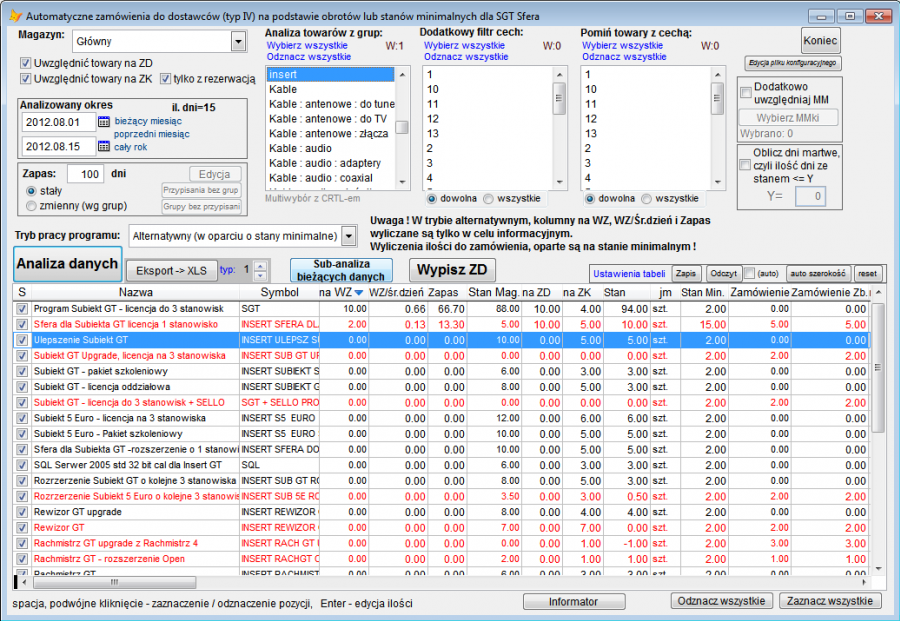Open Edycja pliku konfiguracyjnego
The width and height of the screenshot is (900, 621).
(x=792, y=63)
